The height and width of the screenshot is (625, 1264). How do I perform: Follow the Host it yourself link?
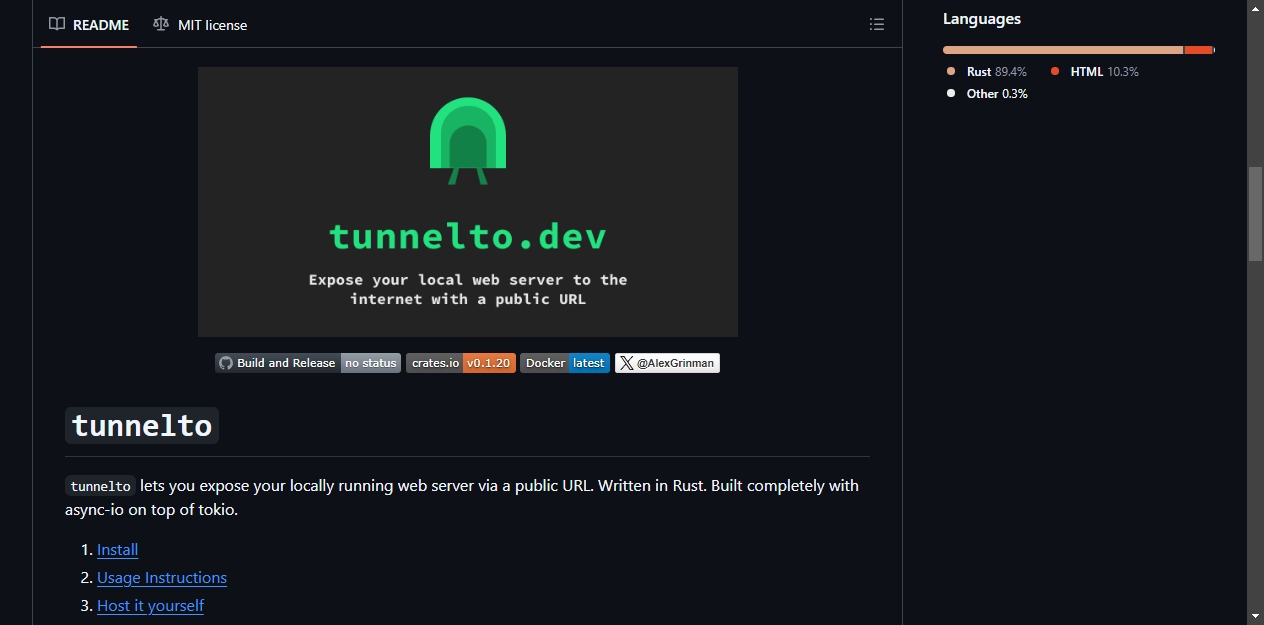click(150, 606)
